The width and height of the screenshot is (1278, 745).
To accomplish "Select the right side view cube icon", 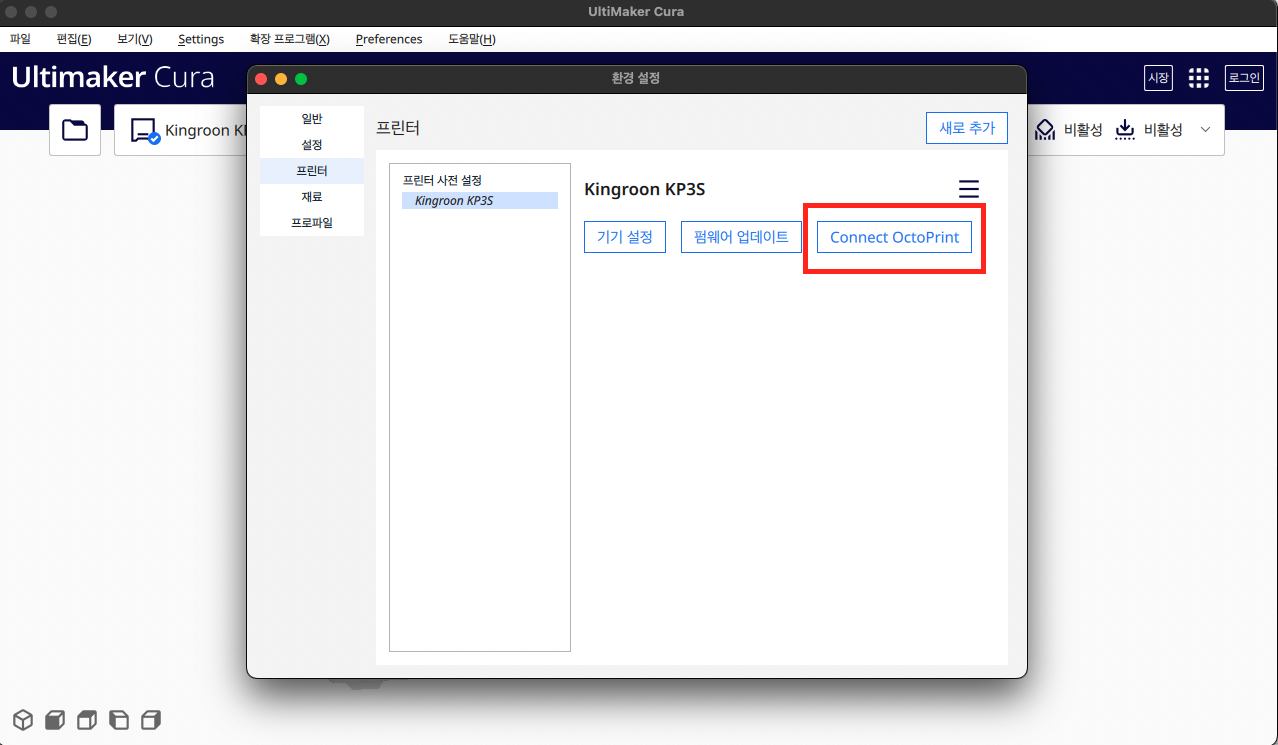I will [x=151, y=719].
